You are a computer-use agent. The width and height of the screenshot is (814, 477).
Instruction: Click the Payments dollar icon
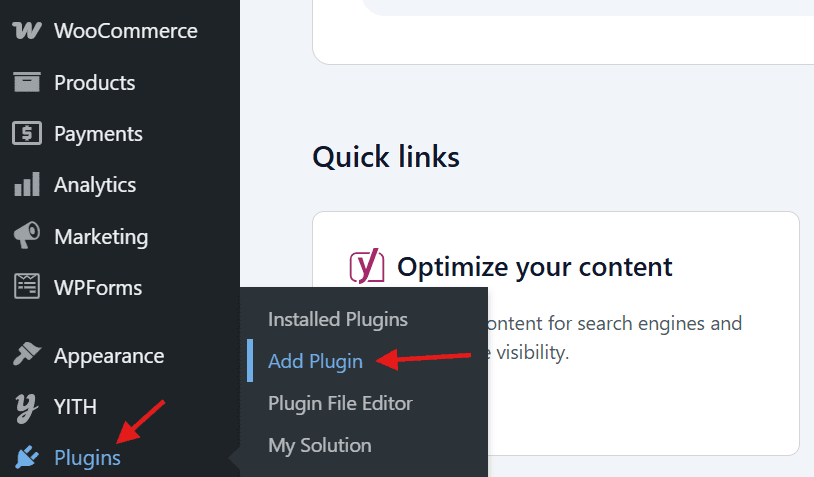pos(26,134)
